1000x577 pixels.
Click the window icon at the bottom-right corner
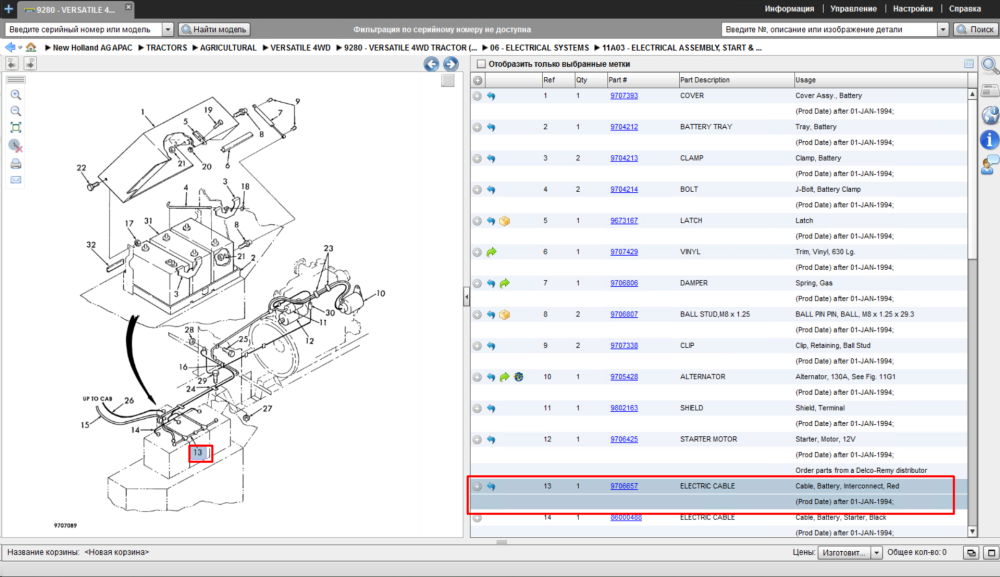[x=991, y=553]
